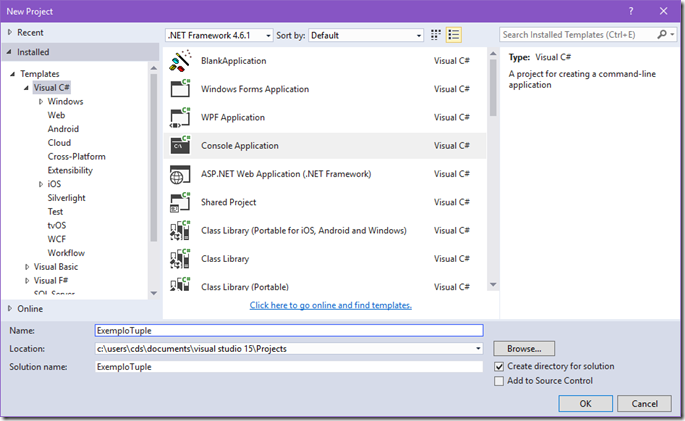Expand the Online section

tap(10, 309)
